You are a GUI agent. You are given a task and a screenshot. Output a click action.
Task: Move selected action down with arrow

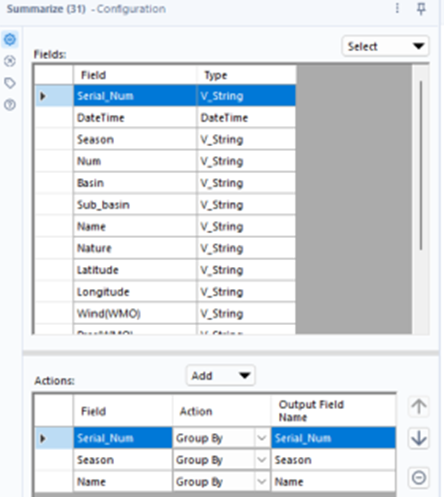419,438
